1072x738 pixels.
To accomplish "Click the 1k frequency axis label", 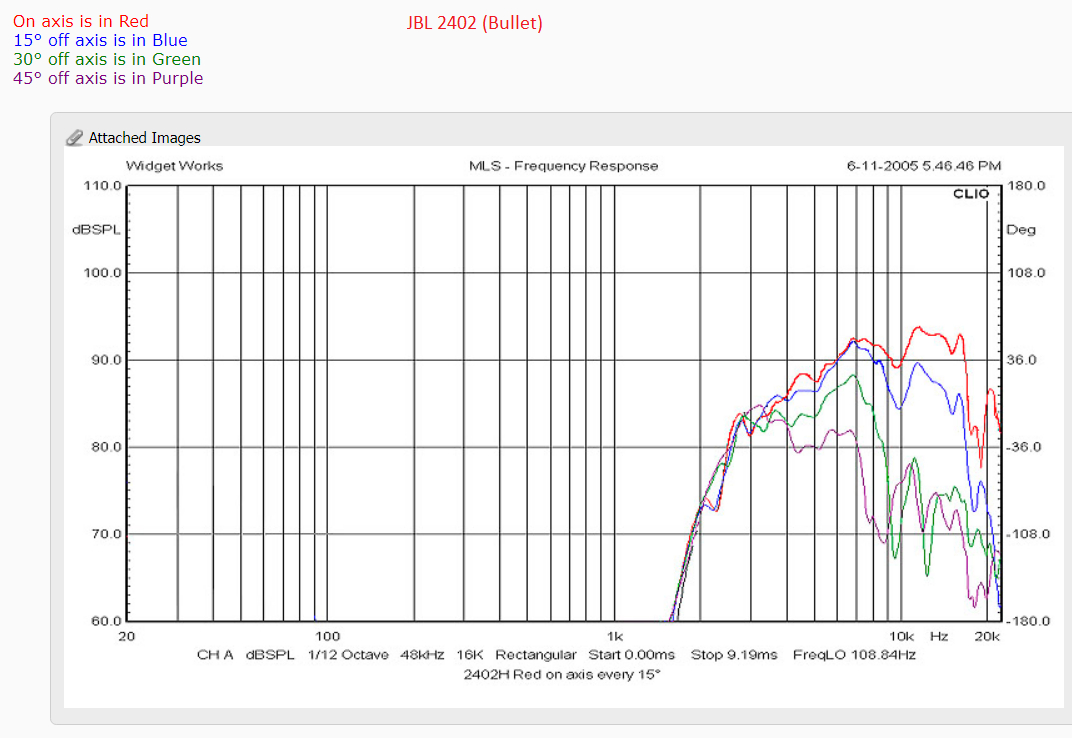I will pyautogui.click(x=615, y=637).
